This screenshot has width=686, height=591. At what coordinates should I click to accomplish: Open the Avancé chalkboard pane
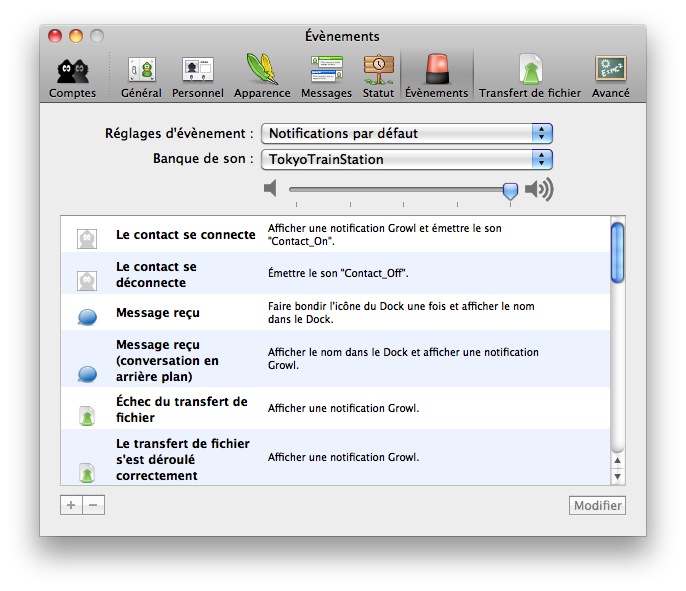pos(611,77)
